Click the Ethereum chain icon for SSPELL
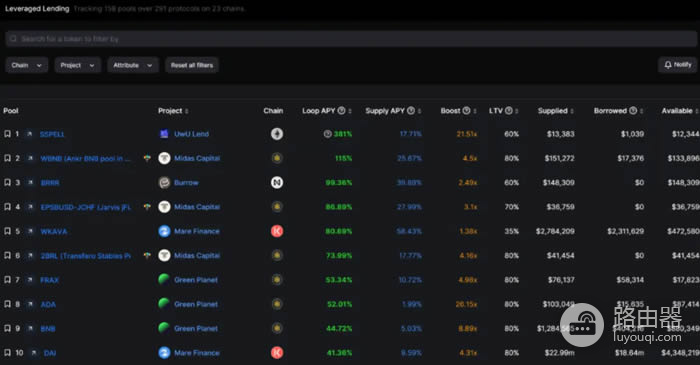 [x=277, y=134]
